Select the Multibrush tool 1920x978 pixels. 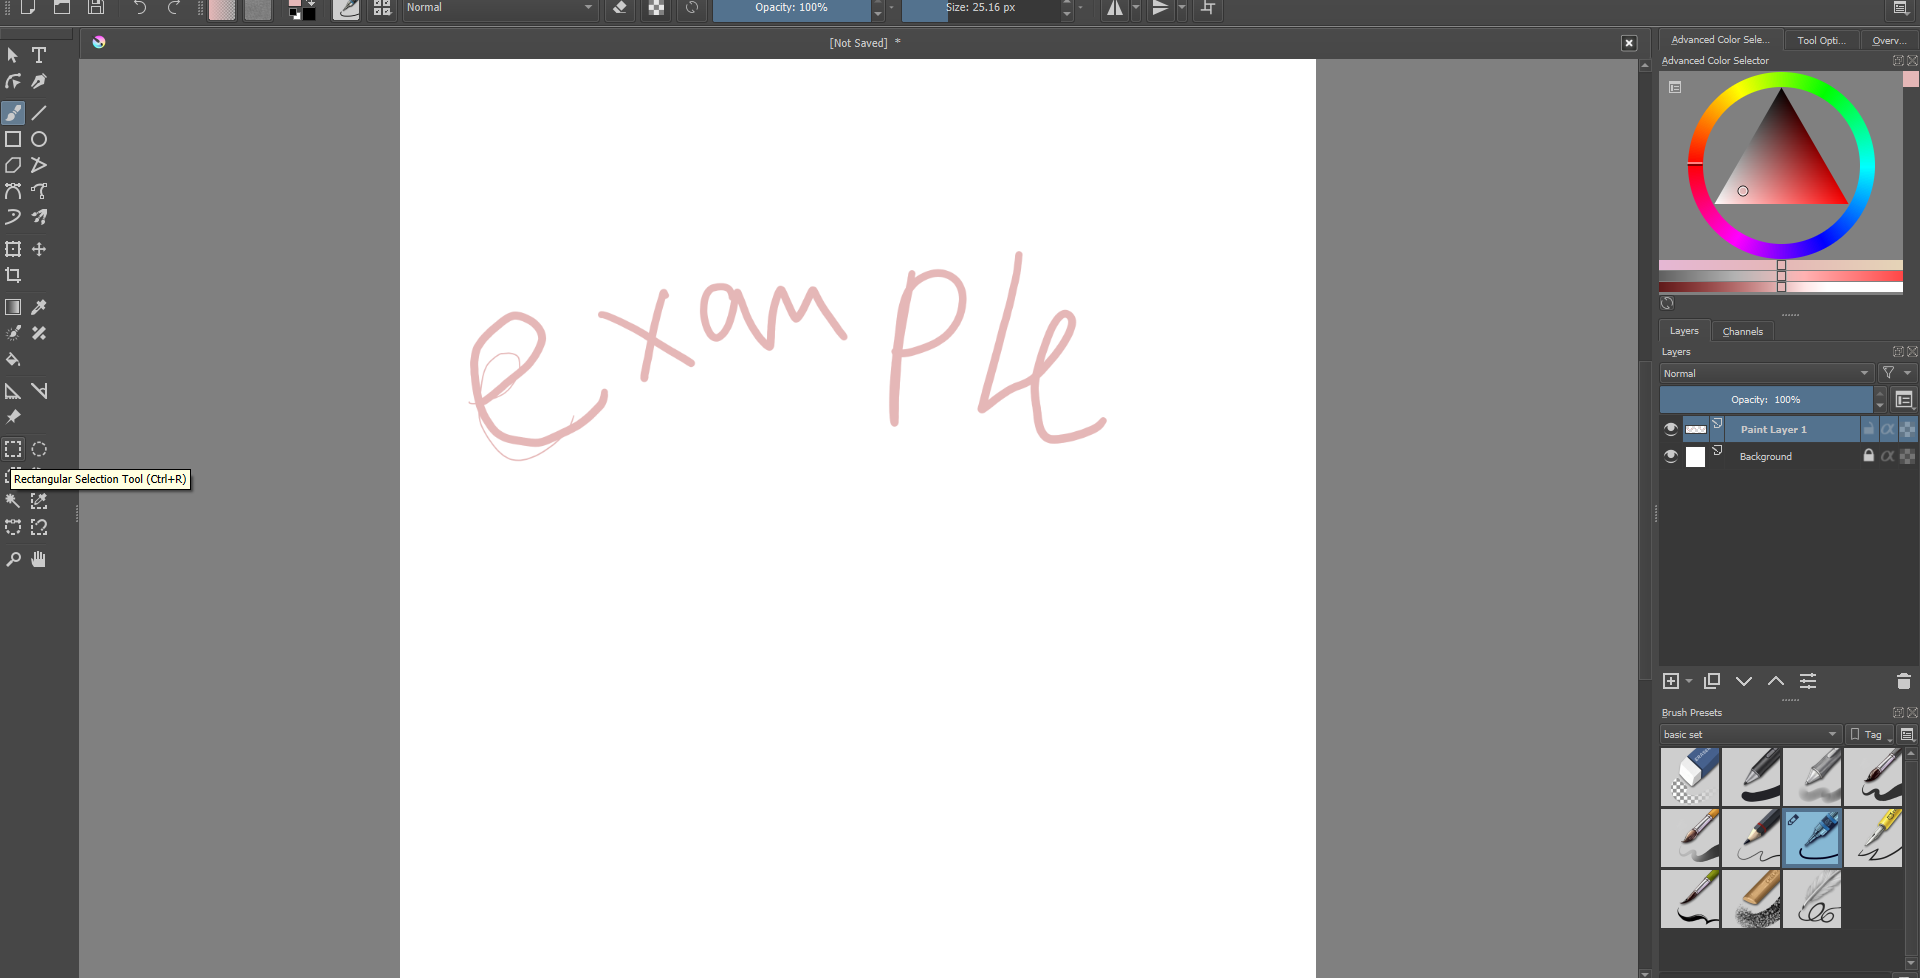pyautogui.click(x=39, y=217)
